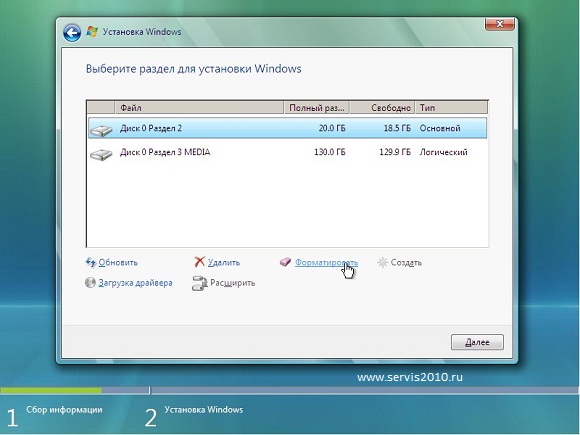
Task: Click the Создать option
Action: pos(406,263)
